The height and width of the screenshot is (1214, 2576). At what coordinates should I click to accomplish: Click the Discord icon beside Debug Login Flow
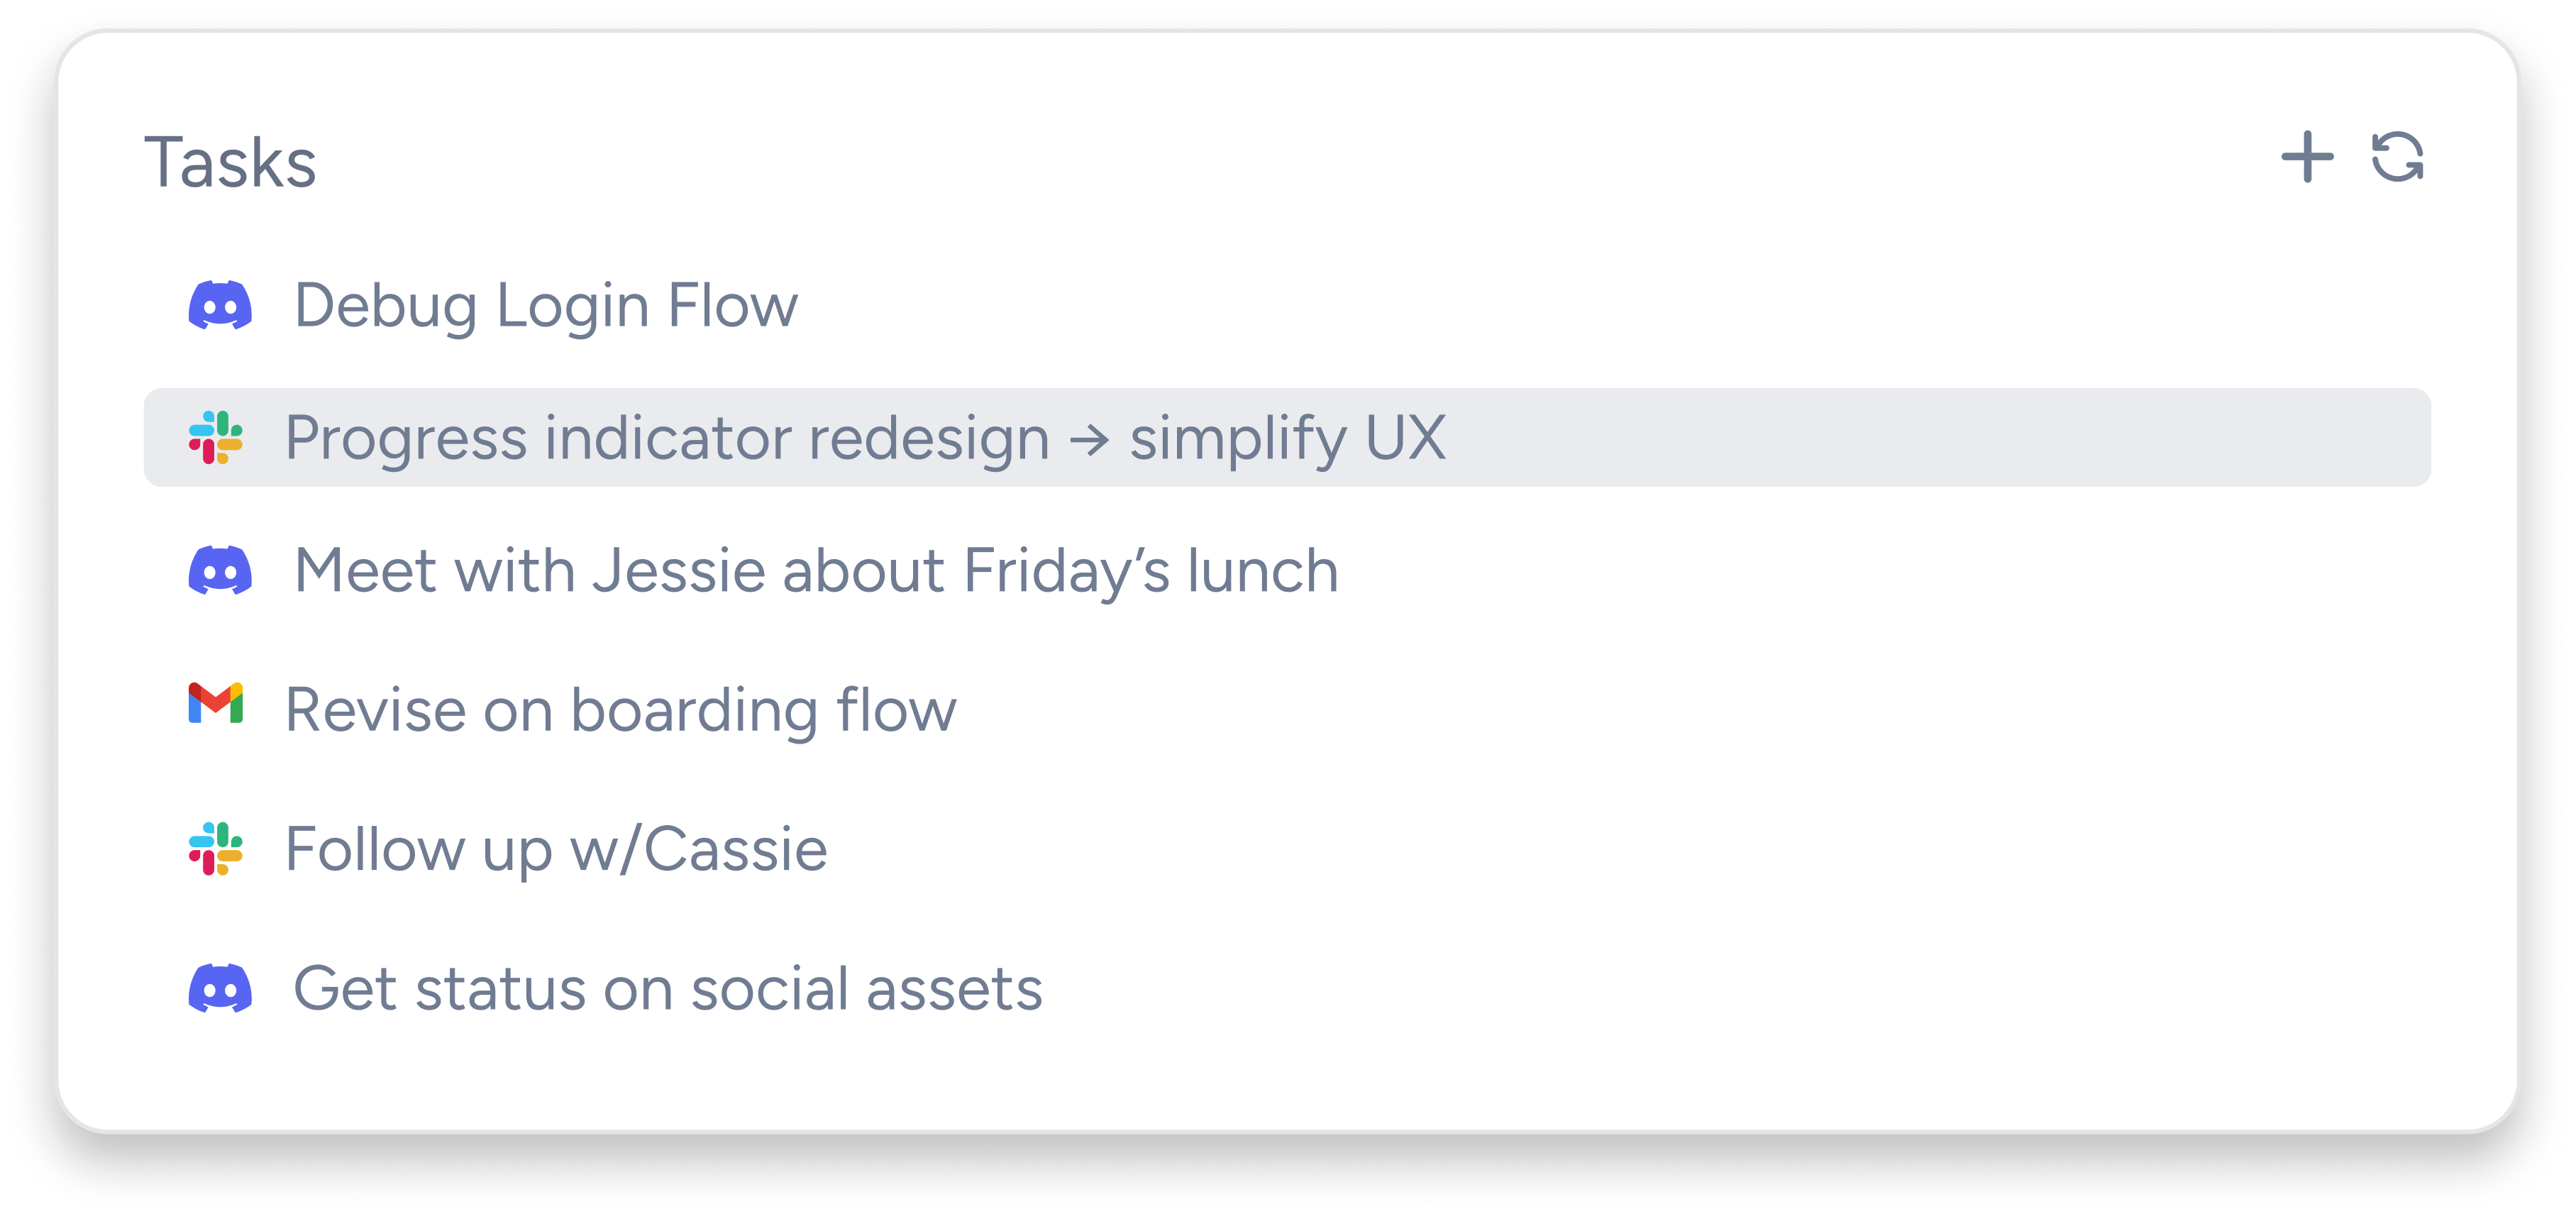point(220,305)
